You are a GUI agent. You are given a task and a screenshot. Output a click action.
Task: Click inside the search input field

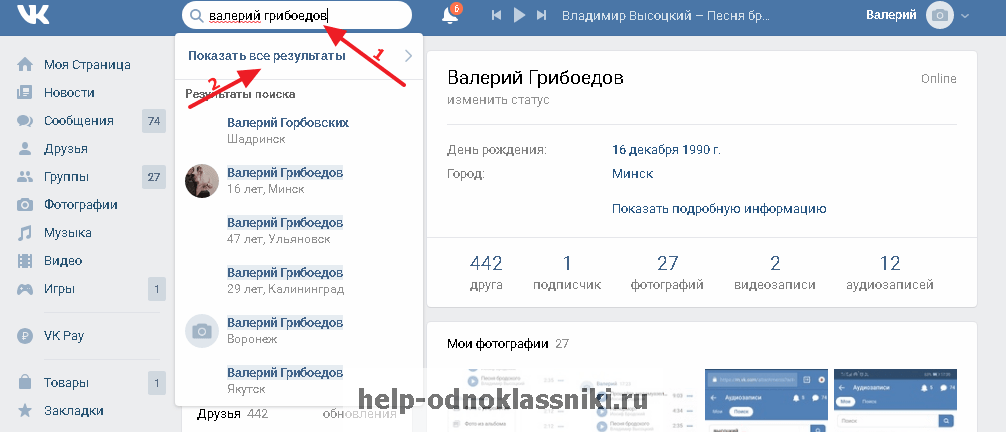(x=297, y=15)
